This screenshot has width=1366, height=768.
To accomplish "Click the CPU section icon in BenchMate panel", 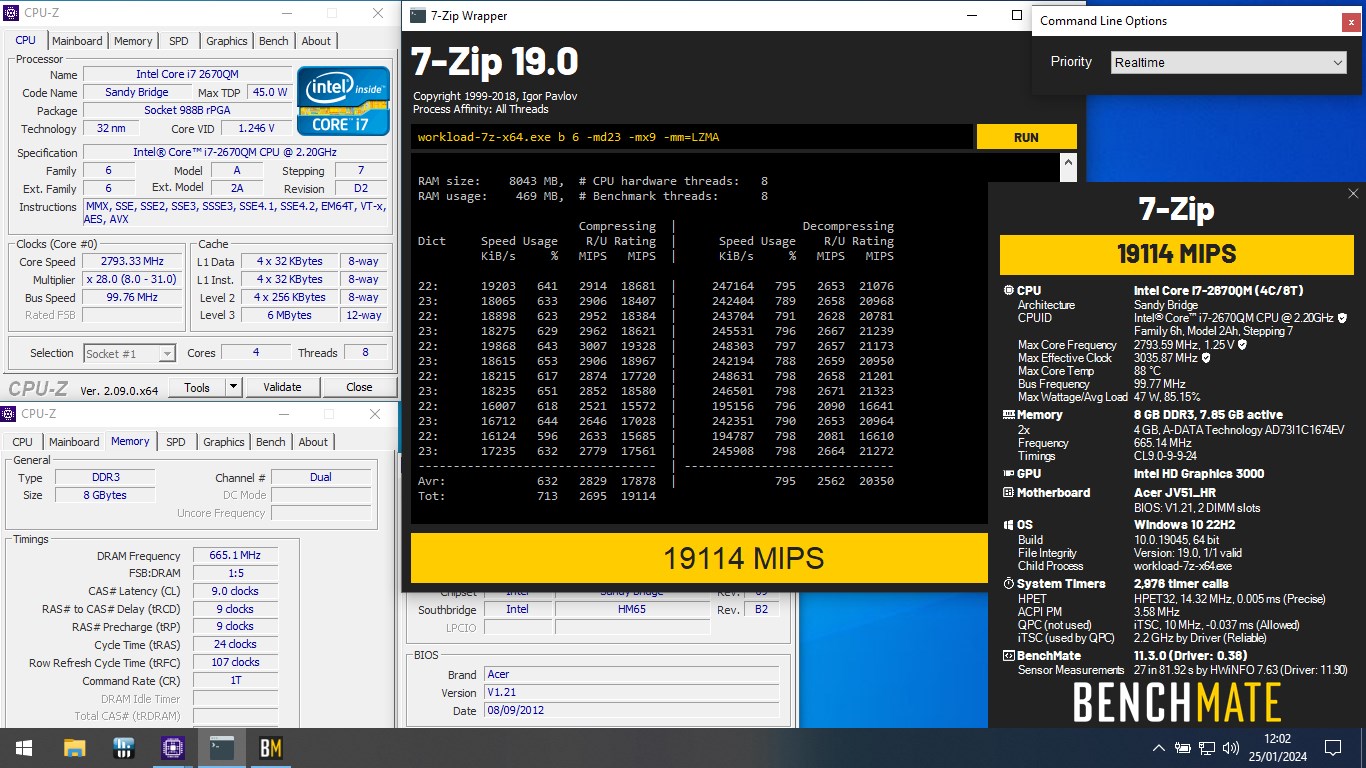I will click(x=1008, y=291).
